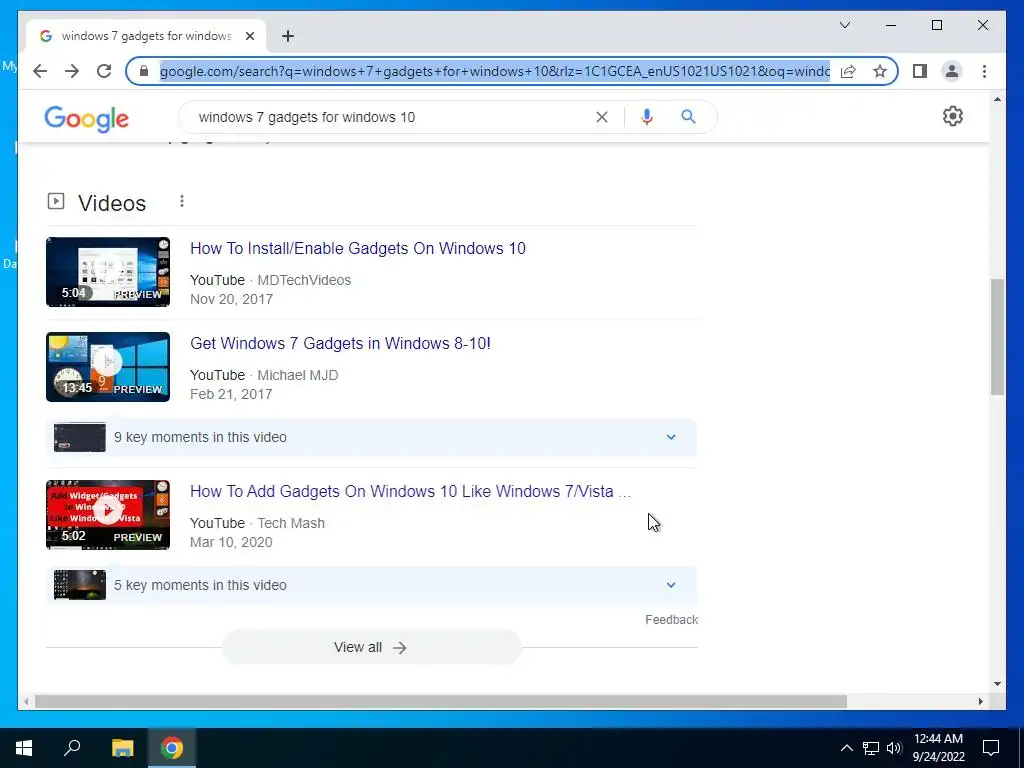Expand 9 key moments in this video
The width and height of the screenshot is (1024, 768).
point(372,437)
